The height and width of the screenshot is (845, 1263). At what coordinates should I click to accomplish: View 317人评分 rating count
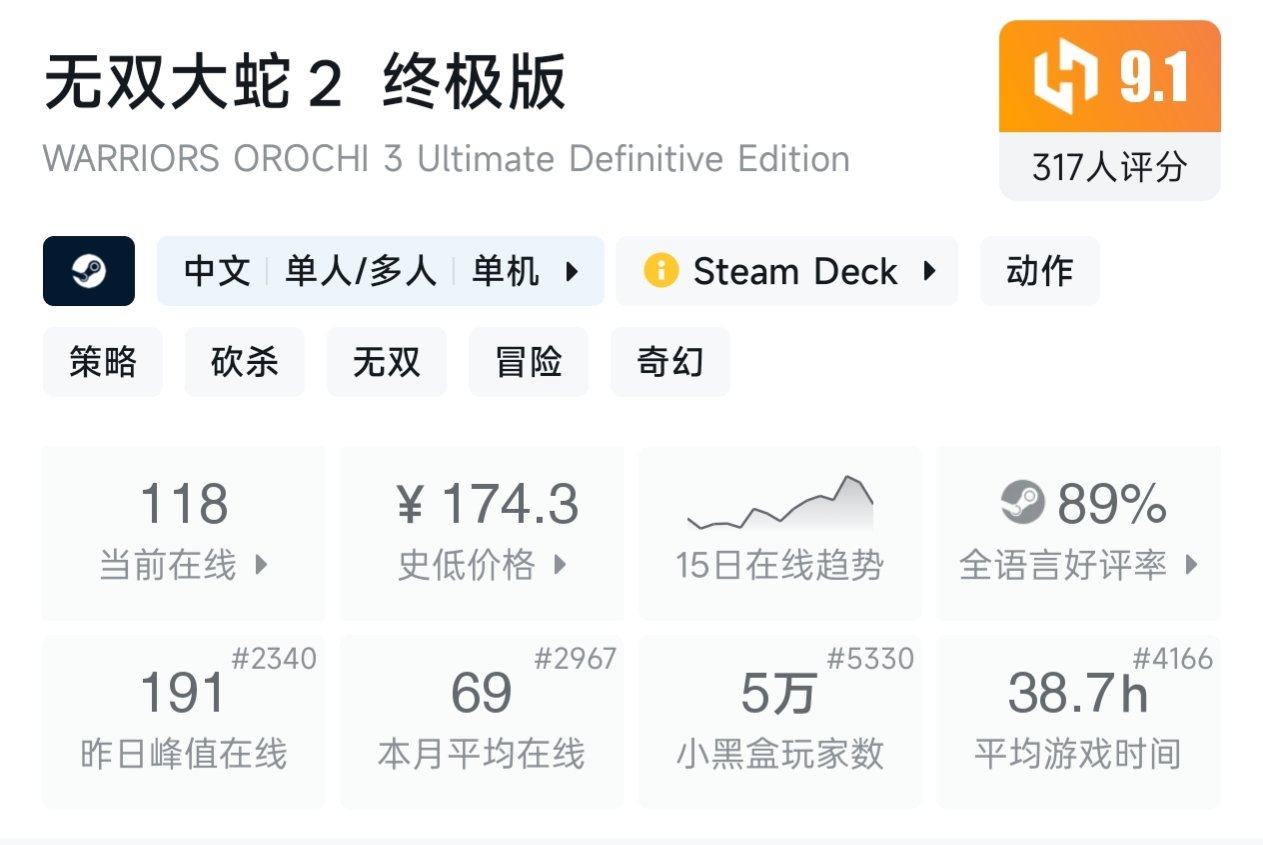click(x=1109, y=167)
